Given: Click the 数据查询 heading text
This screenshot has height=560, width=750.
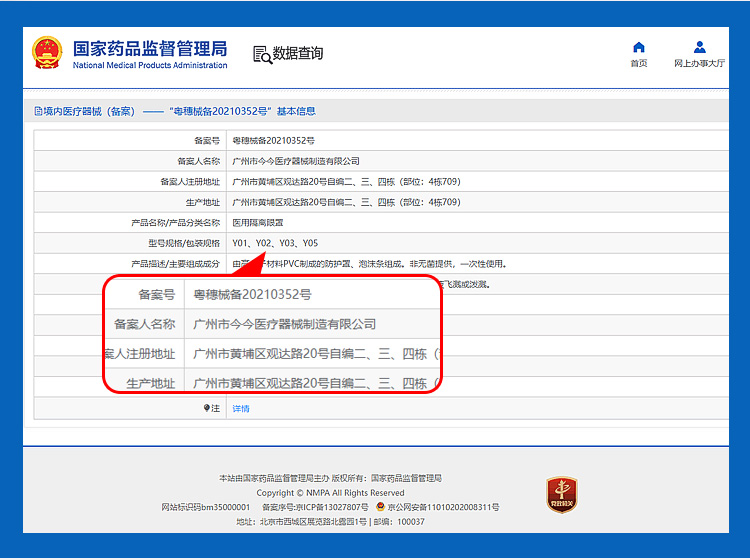Looking at the screenshot, I should point(298,53).
